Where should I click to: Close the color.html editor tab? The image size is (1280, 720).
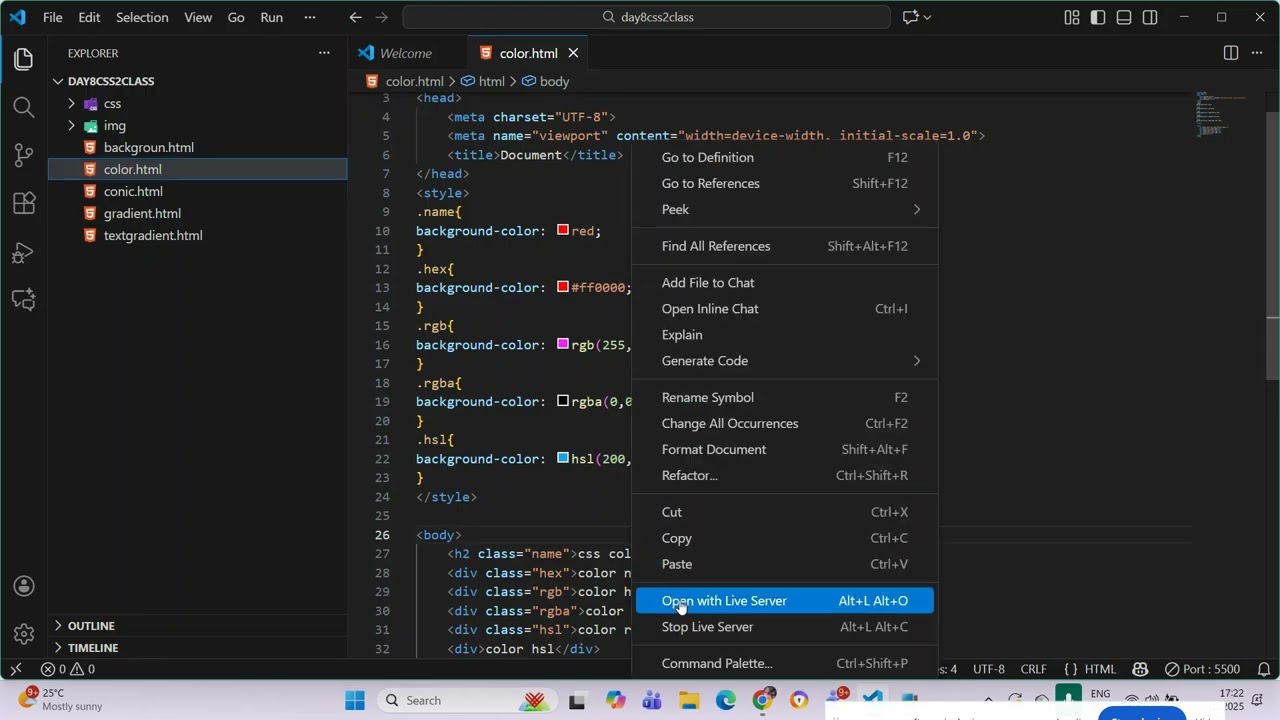573,53
